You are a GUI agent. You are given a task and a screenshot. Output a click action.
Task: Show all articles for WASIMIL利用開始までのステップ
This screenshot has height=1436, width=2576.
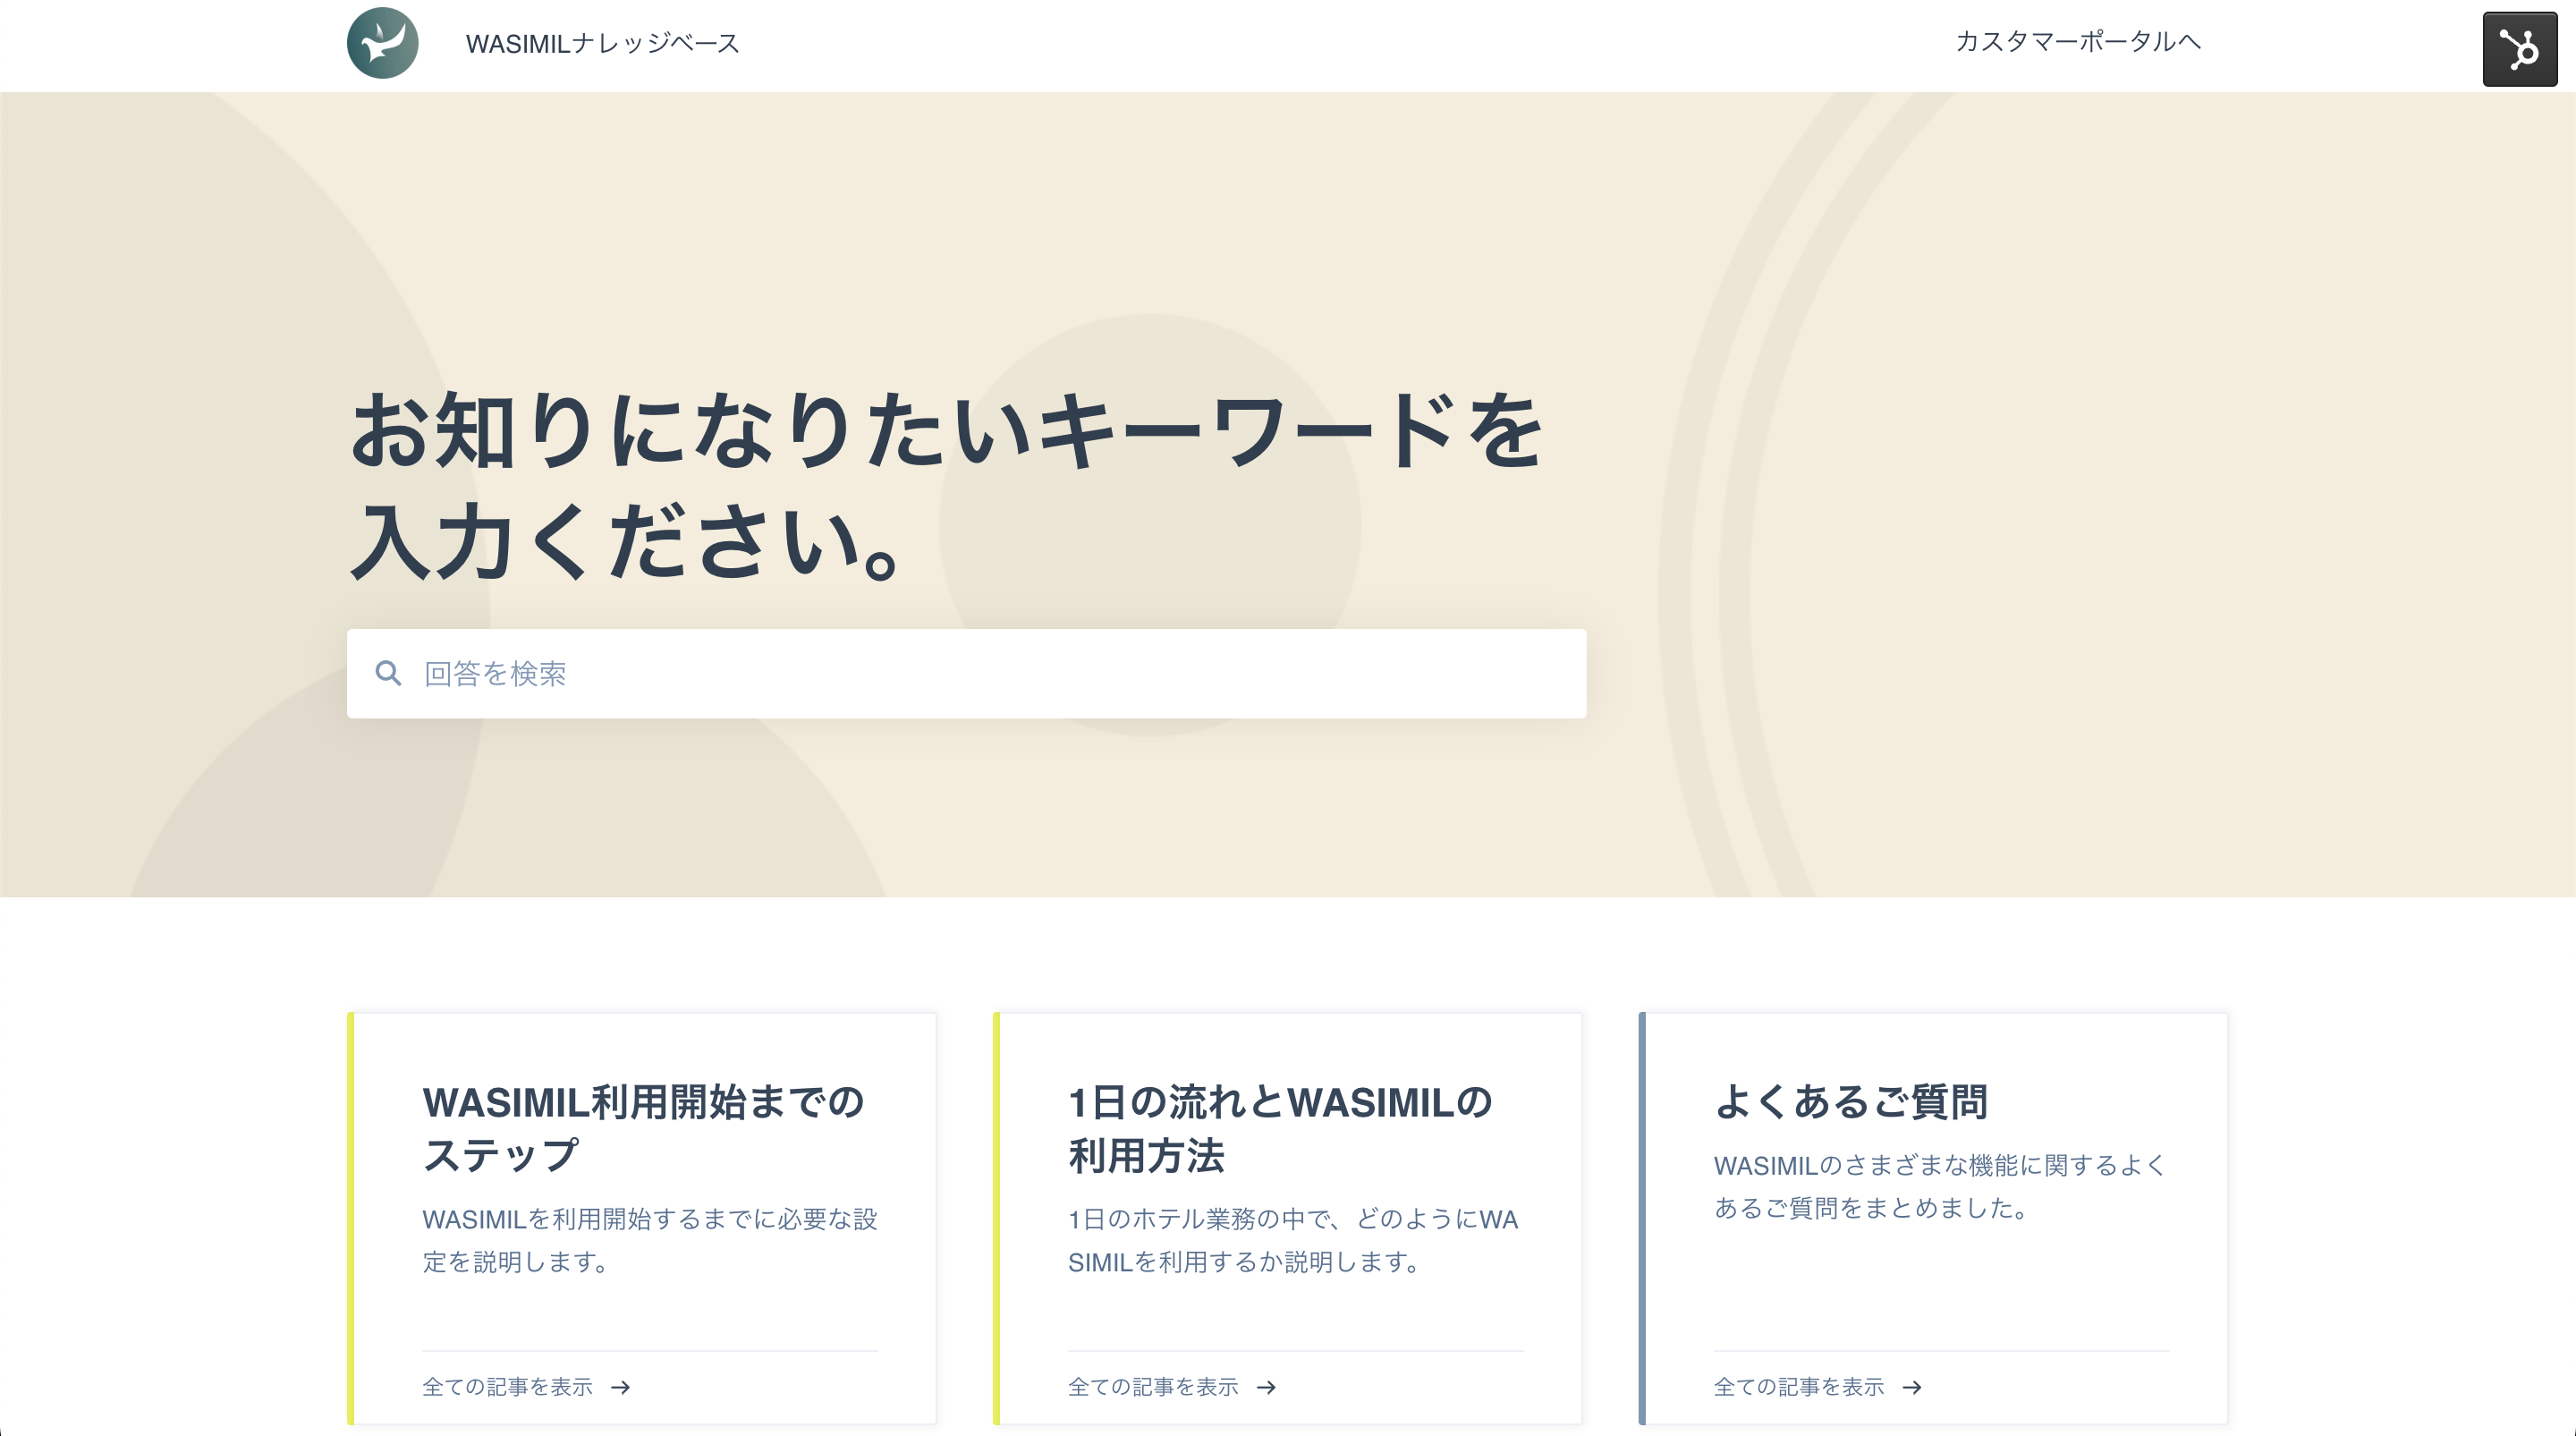point(508,1387)
